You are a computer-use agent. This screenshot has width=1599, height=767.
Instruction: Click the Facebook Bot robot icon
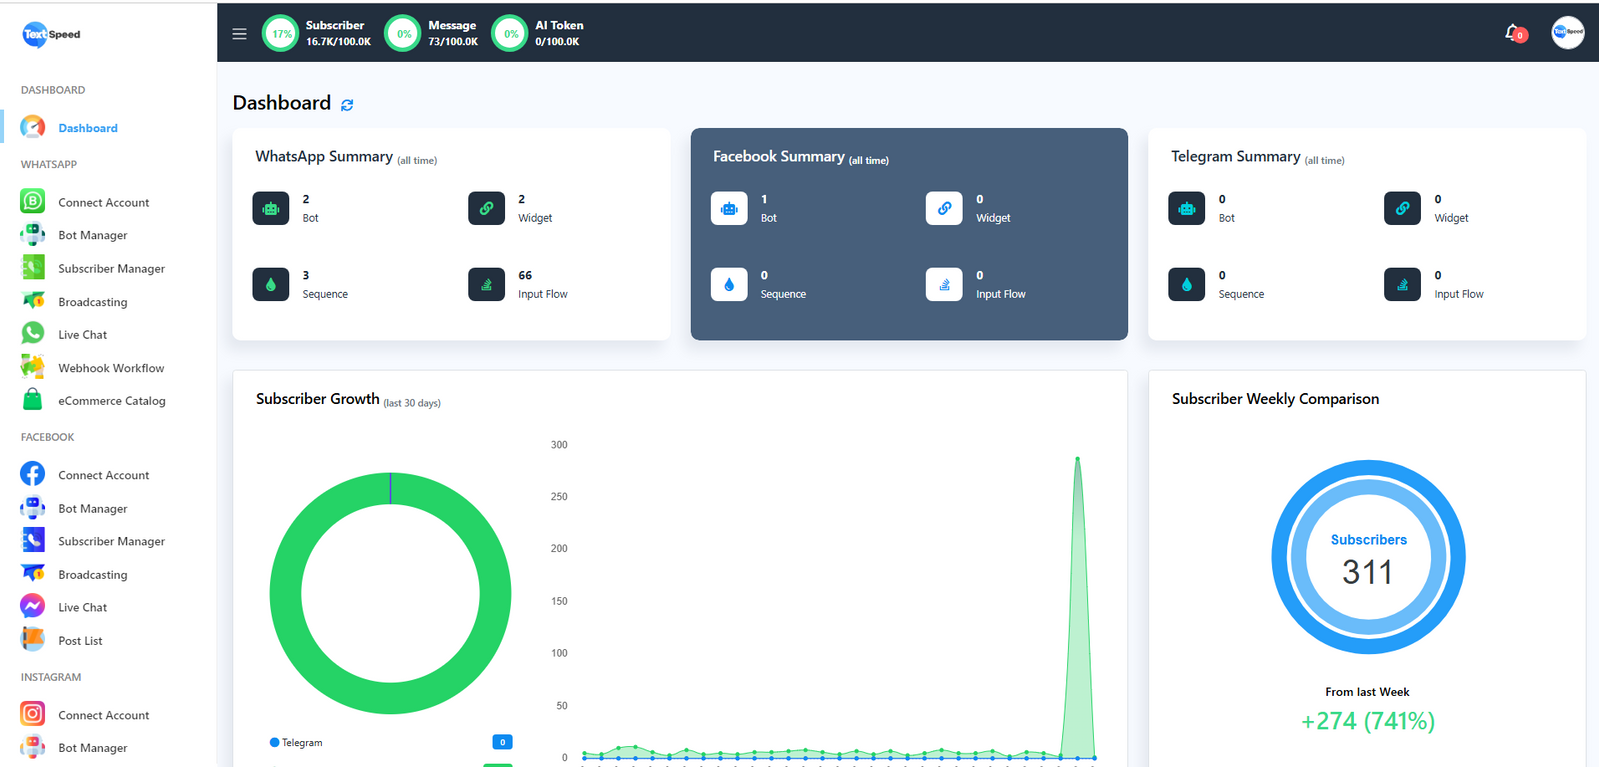pyautogui.click(x=729, y=208)
